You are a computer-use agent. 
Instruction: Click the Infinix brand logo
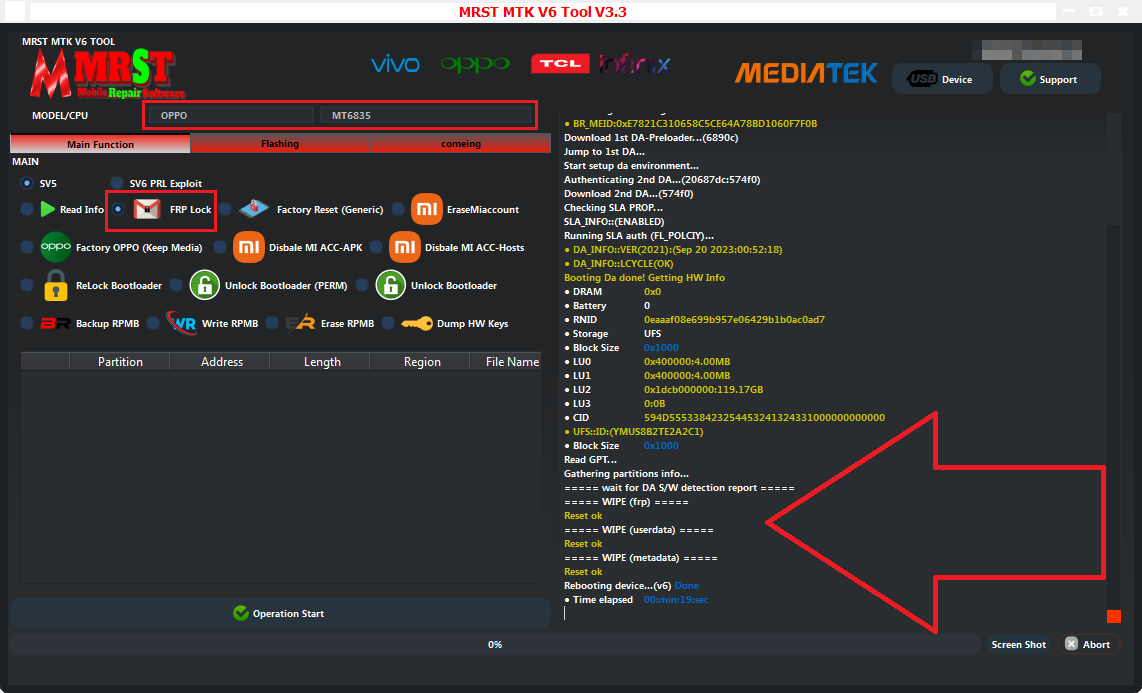tap(634, 64)
